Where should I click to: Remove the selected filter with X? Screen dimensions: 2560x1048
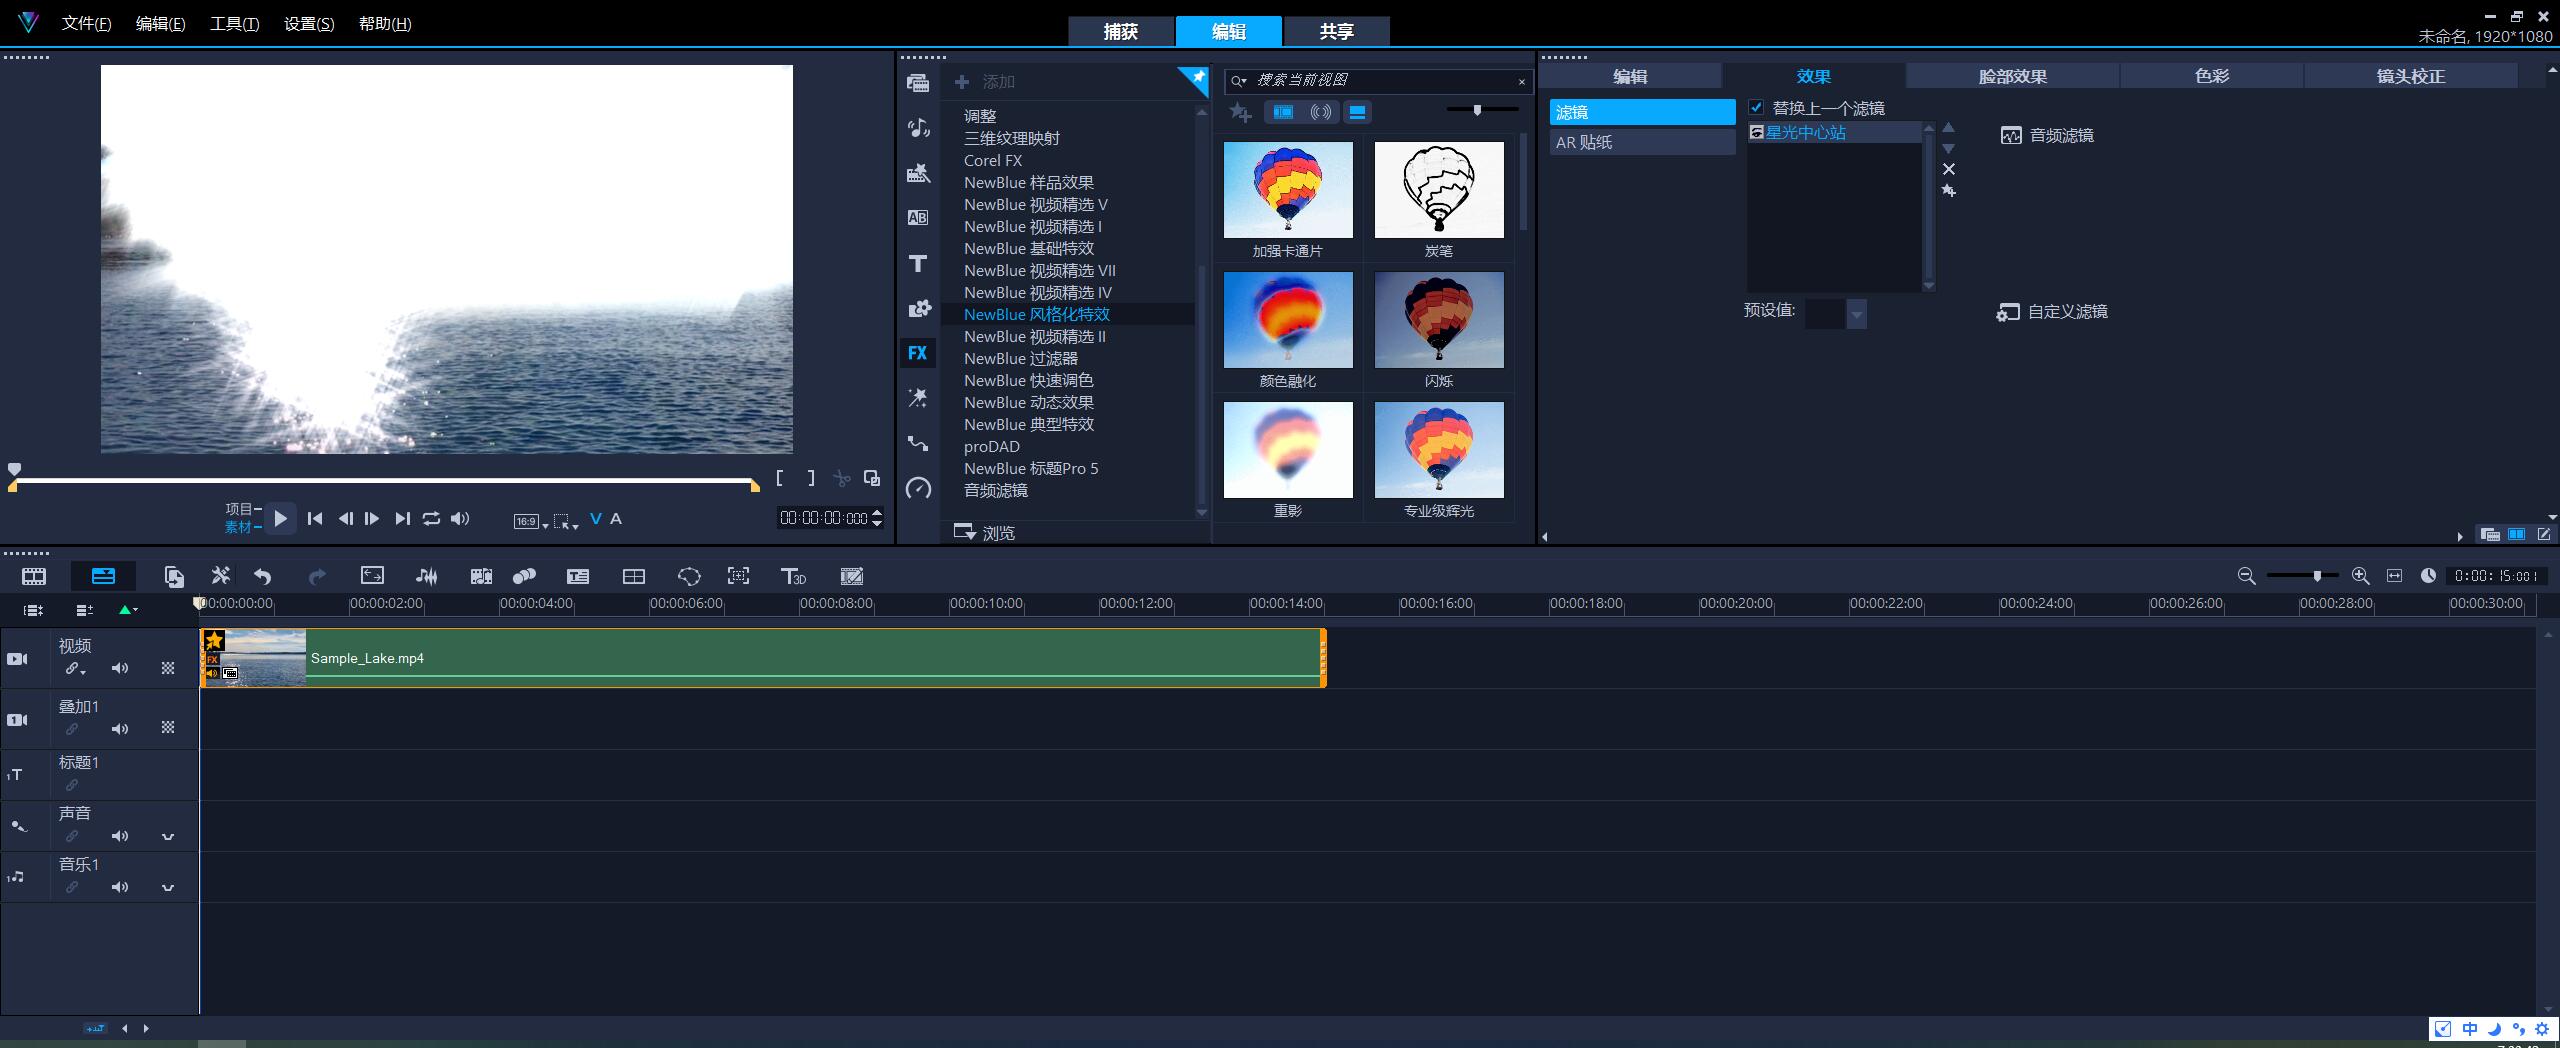[x=1948, y=169]
